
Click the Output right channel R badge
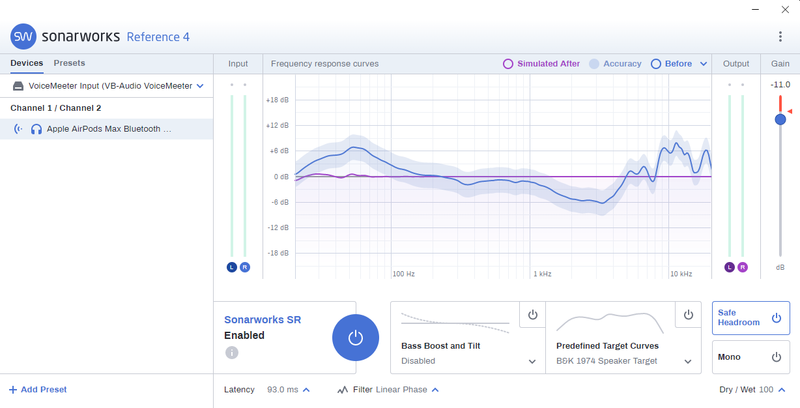click(742, 267)
